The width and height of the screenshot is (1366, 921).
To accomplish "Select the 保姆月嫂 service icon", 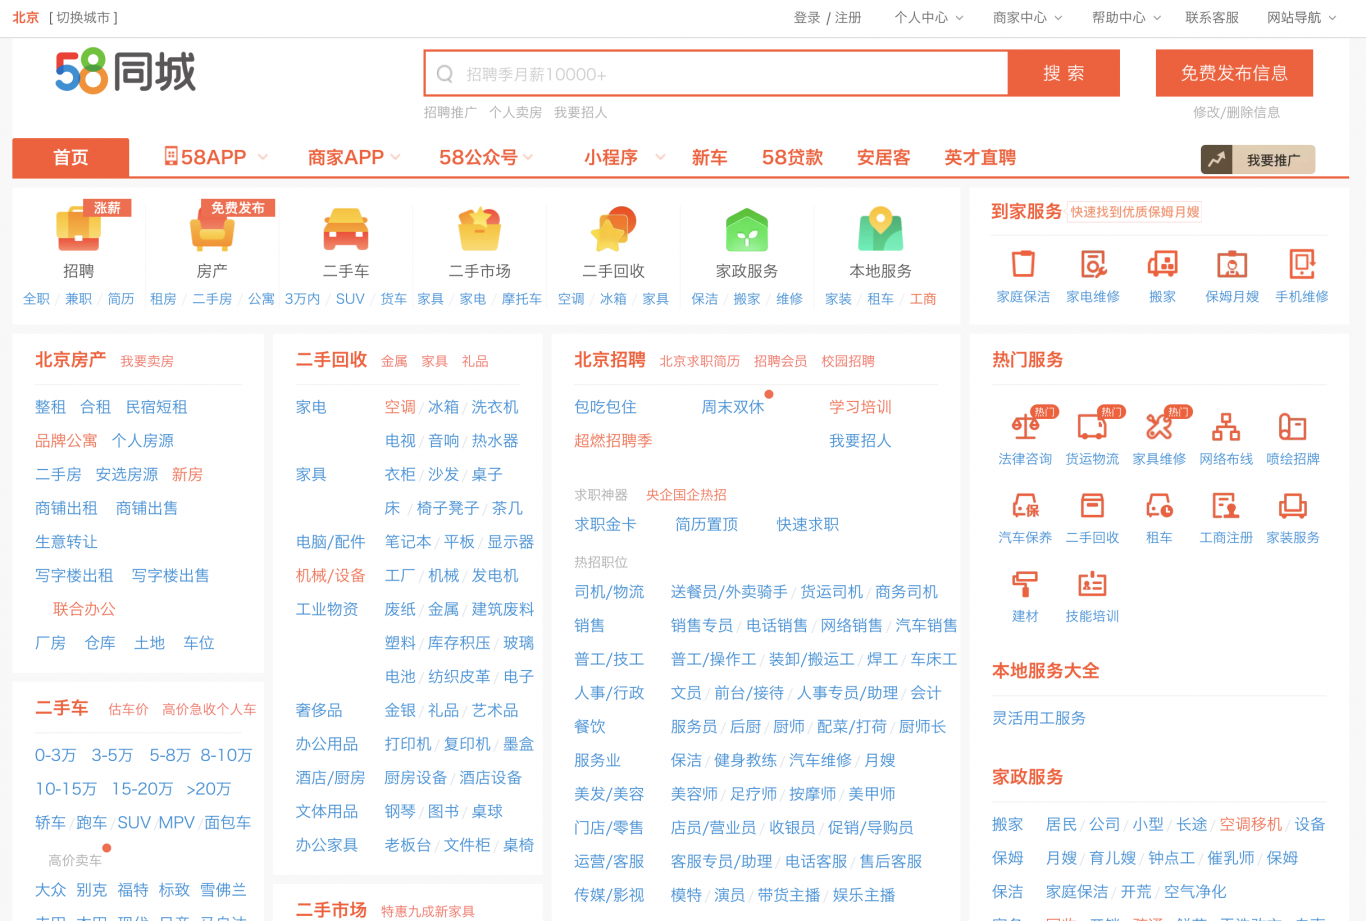I will (x=1232, y=264).
